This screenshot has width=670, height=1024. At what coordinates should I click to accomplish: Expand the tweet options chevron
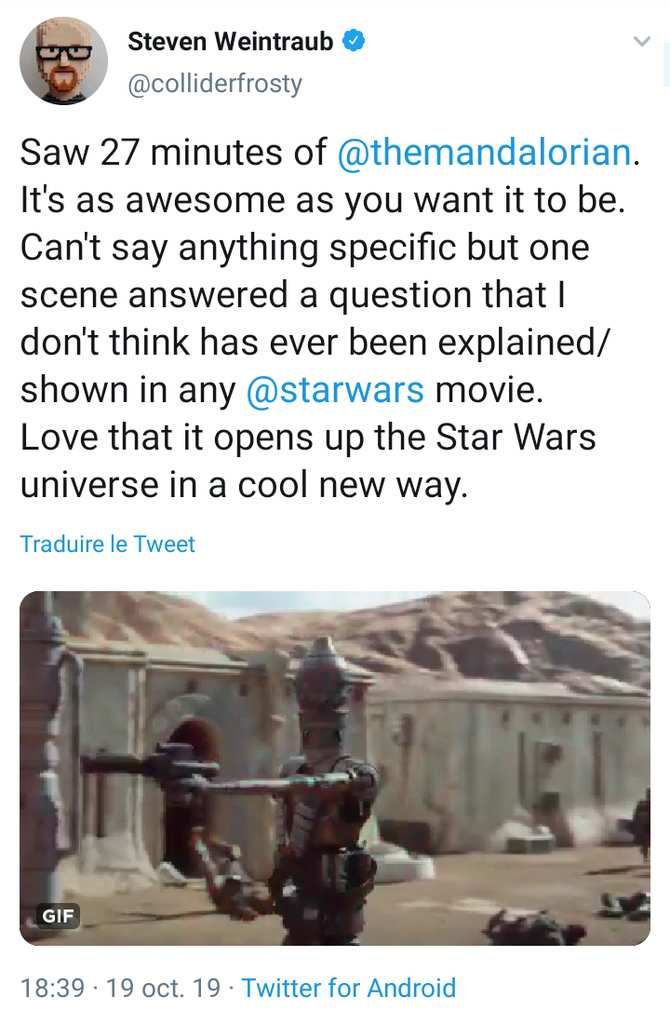click(642, 41)
